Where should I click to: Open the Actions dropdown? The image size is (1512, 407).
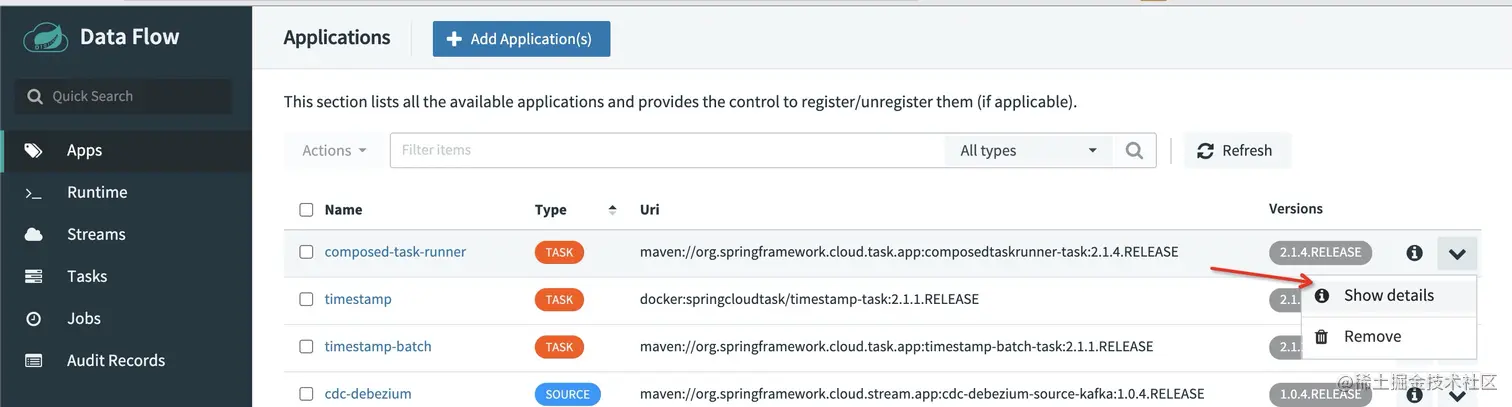click(x=334, y=151)
